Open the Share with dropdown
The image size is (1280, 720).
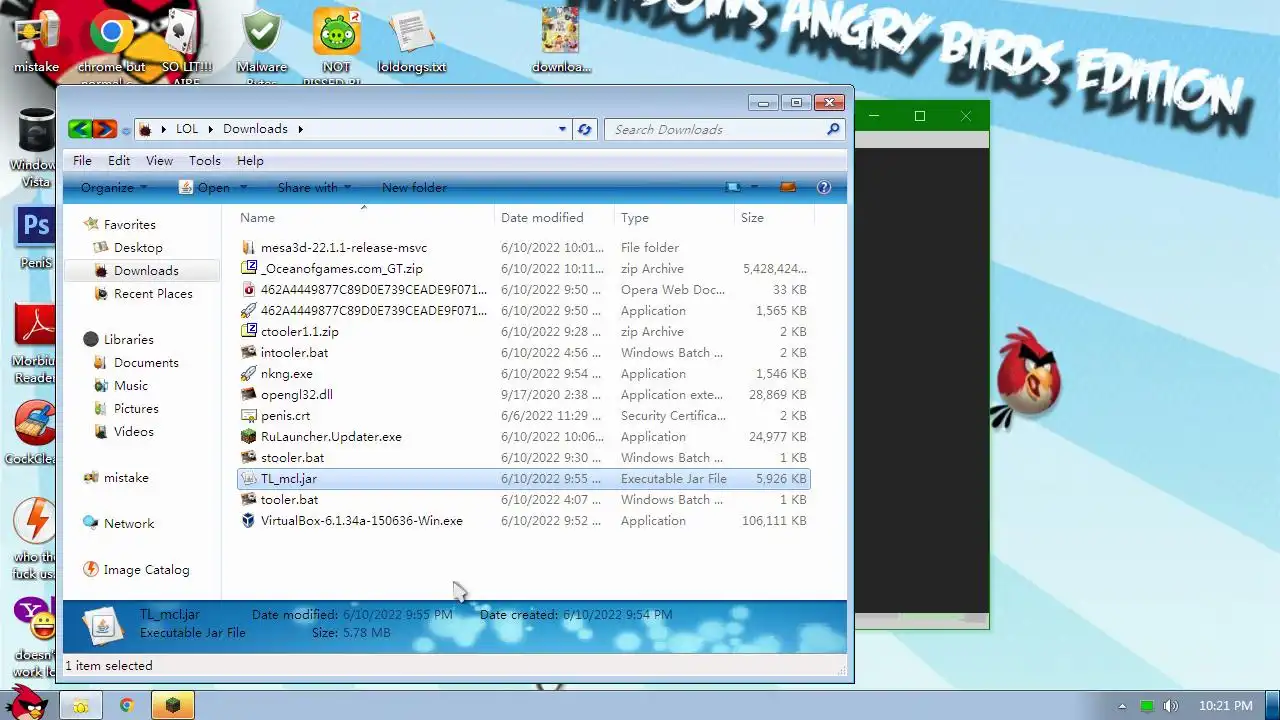(x=315, y=187)
